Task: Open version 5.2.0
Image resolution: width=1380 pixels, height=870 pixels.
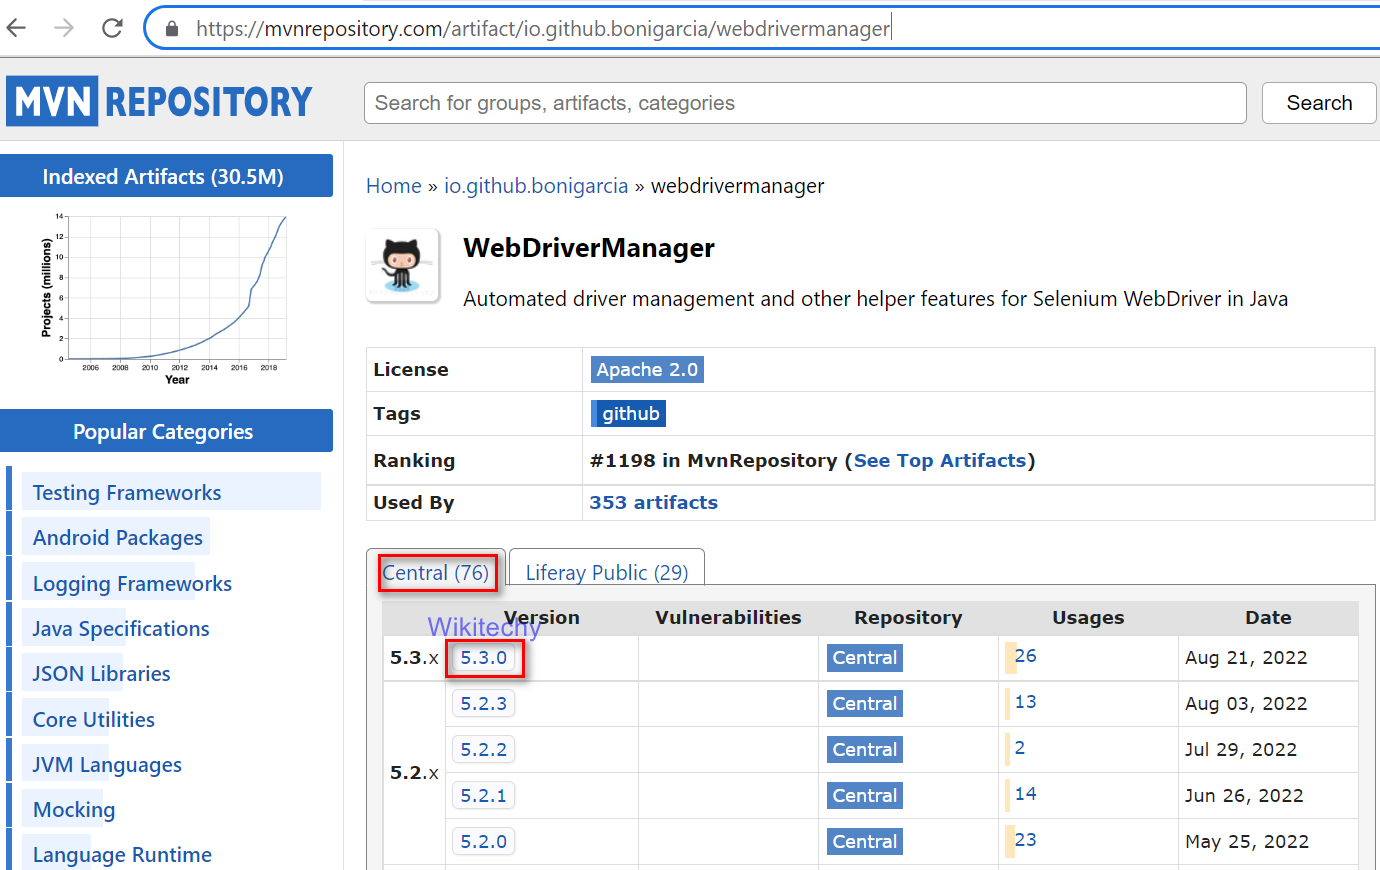Action: [484, 842]
